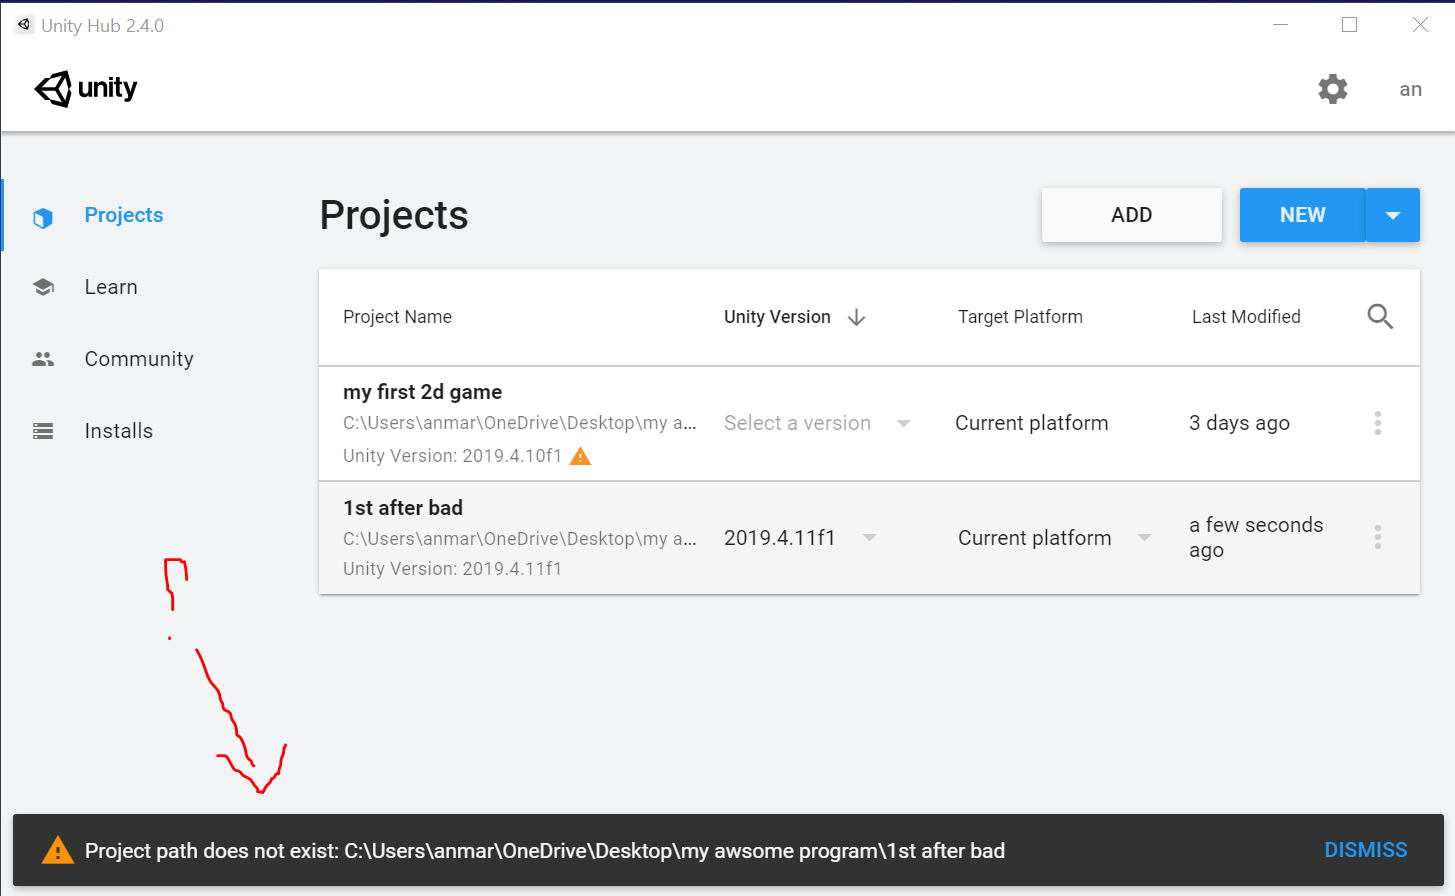This screenshot has height=896, width=1455.
Task: Go to the Community tab
Action: [x=139, y=359]
